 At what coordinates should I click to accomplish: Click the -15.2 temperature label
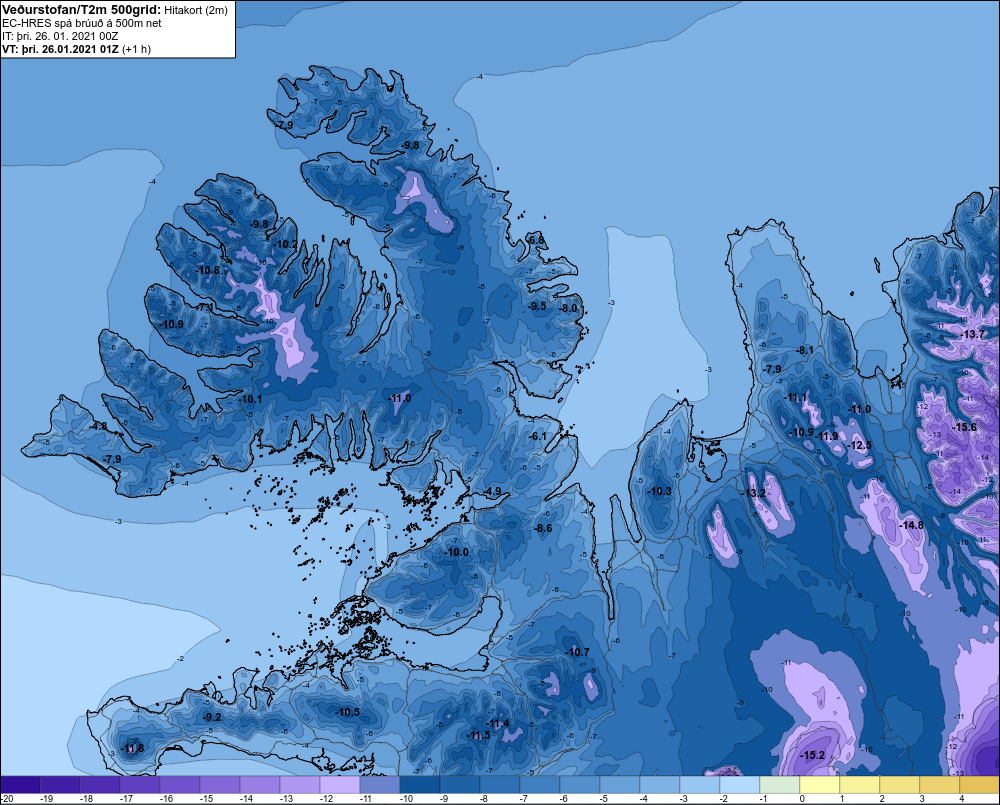point(813,755)
